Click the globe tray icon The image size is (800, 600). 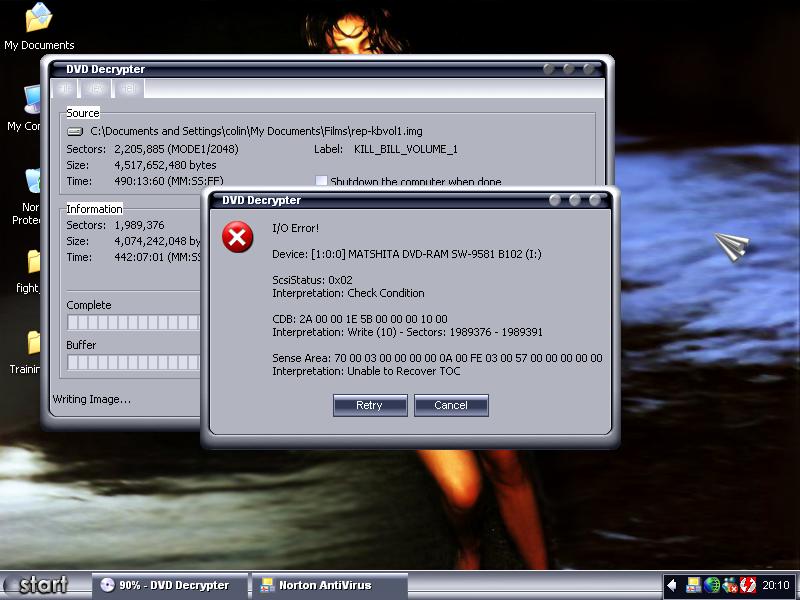click(x=712, y=585)
